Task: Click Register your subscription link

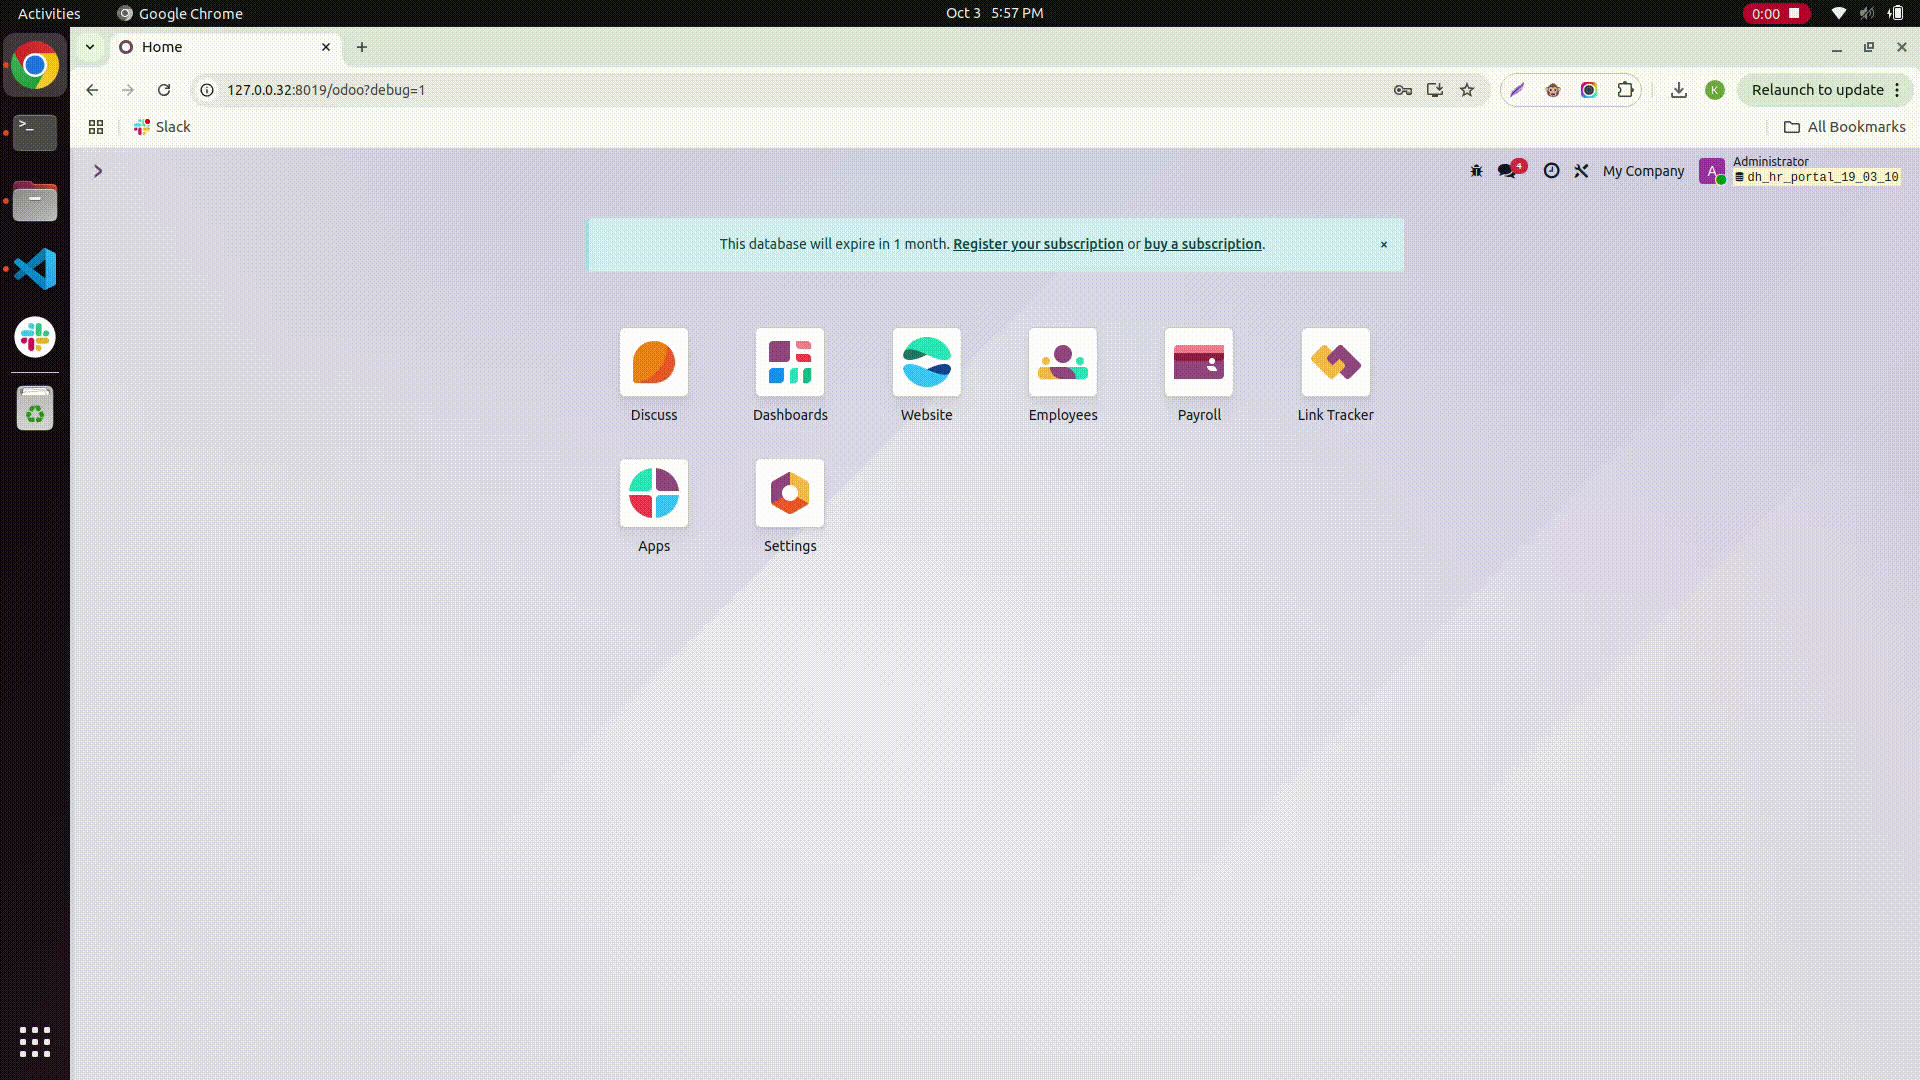Action: pos(1038,244)
